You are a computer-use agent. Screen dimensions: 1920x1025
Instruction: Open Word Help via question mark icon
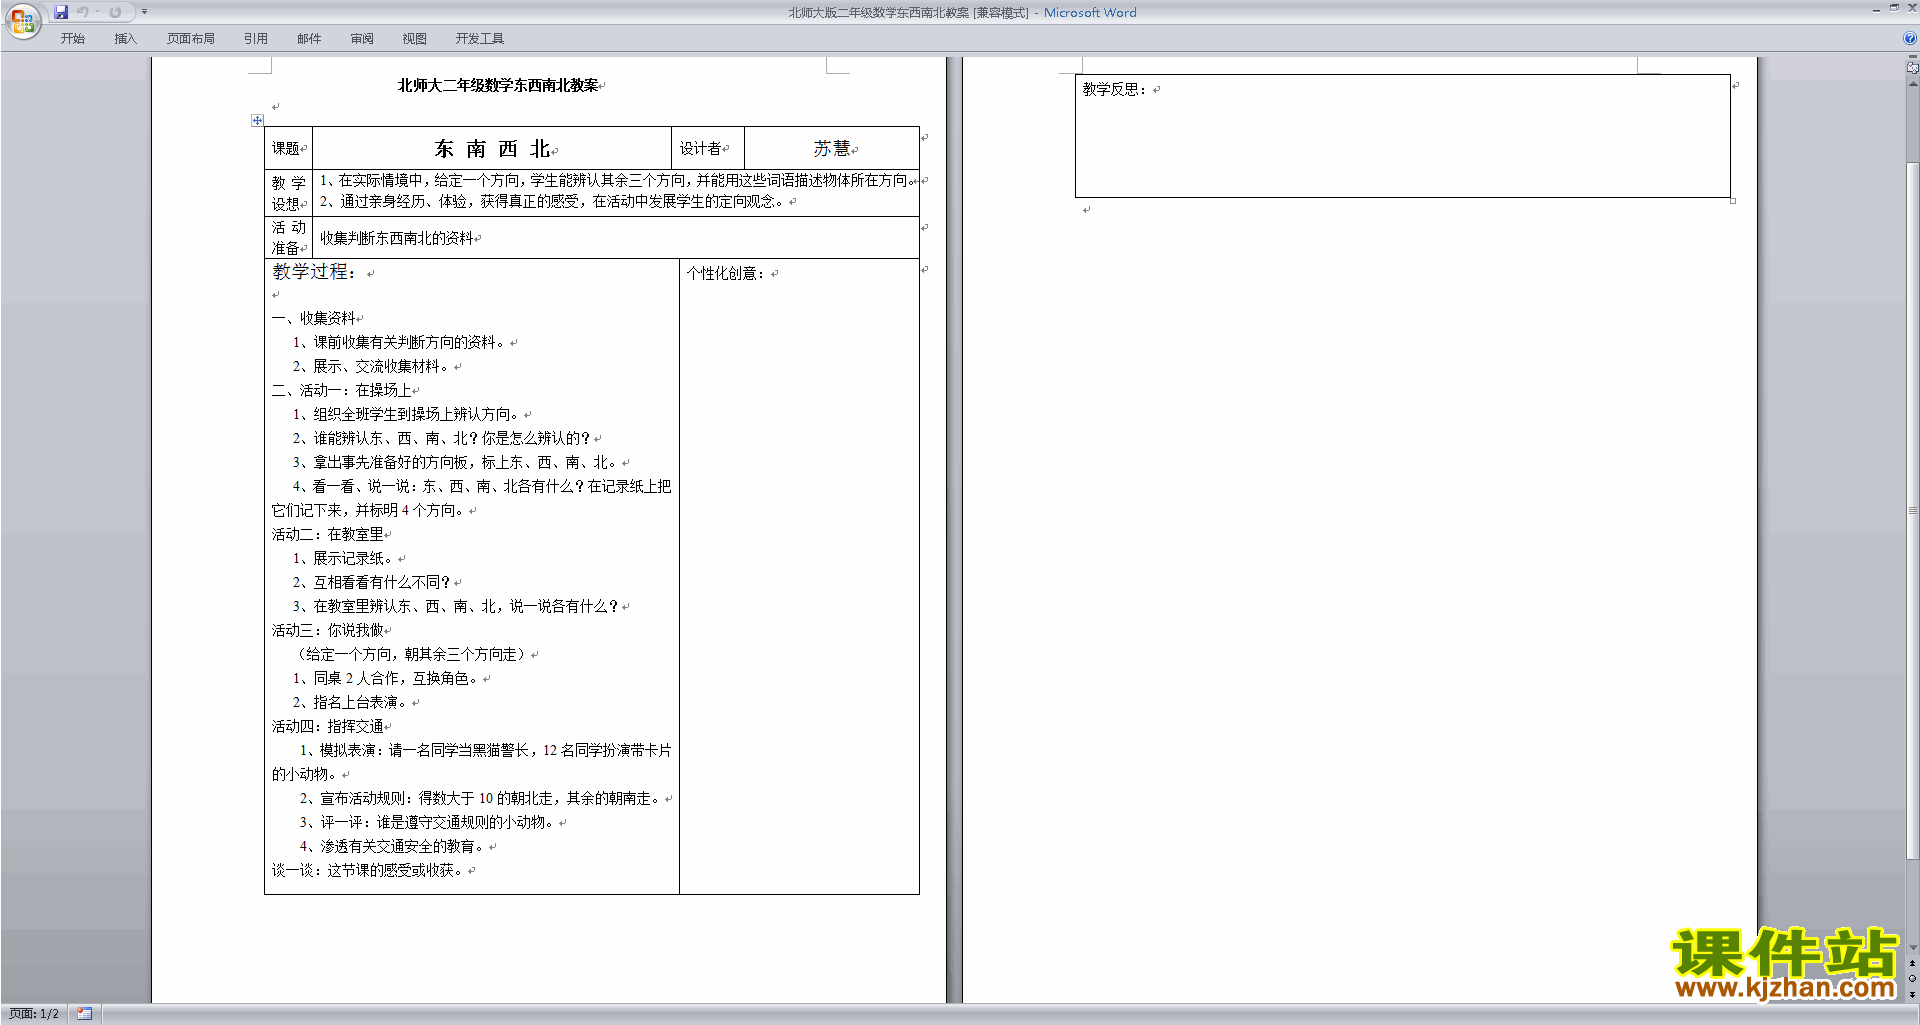pos(1910,38)
